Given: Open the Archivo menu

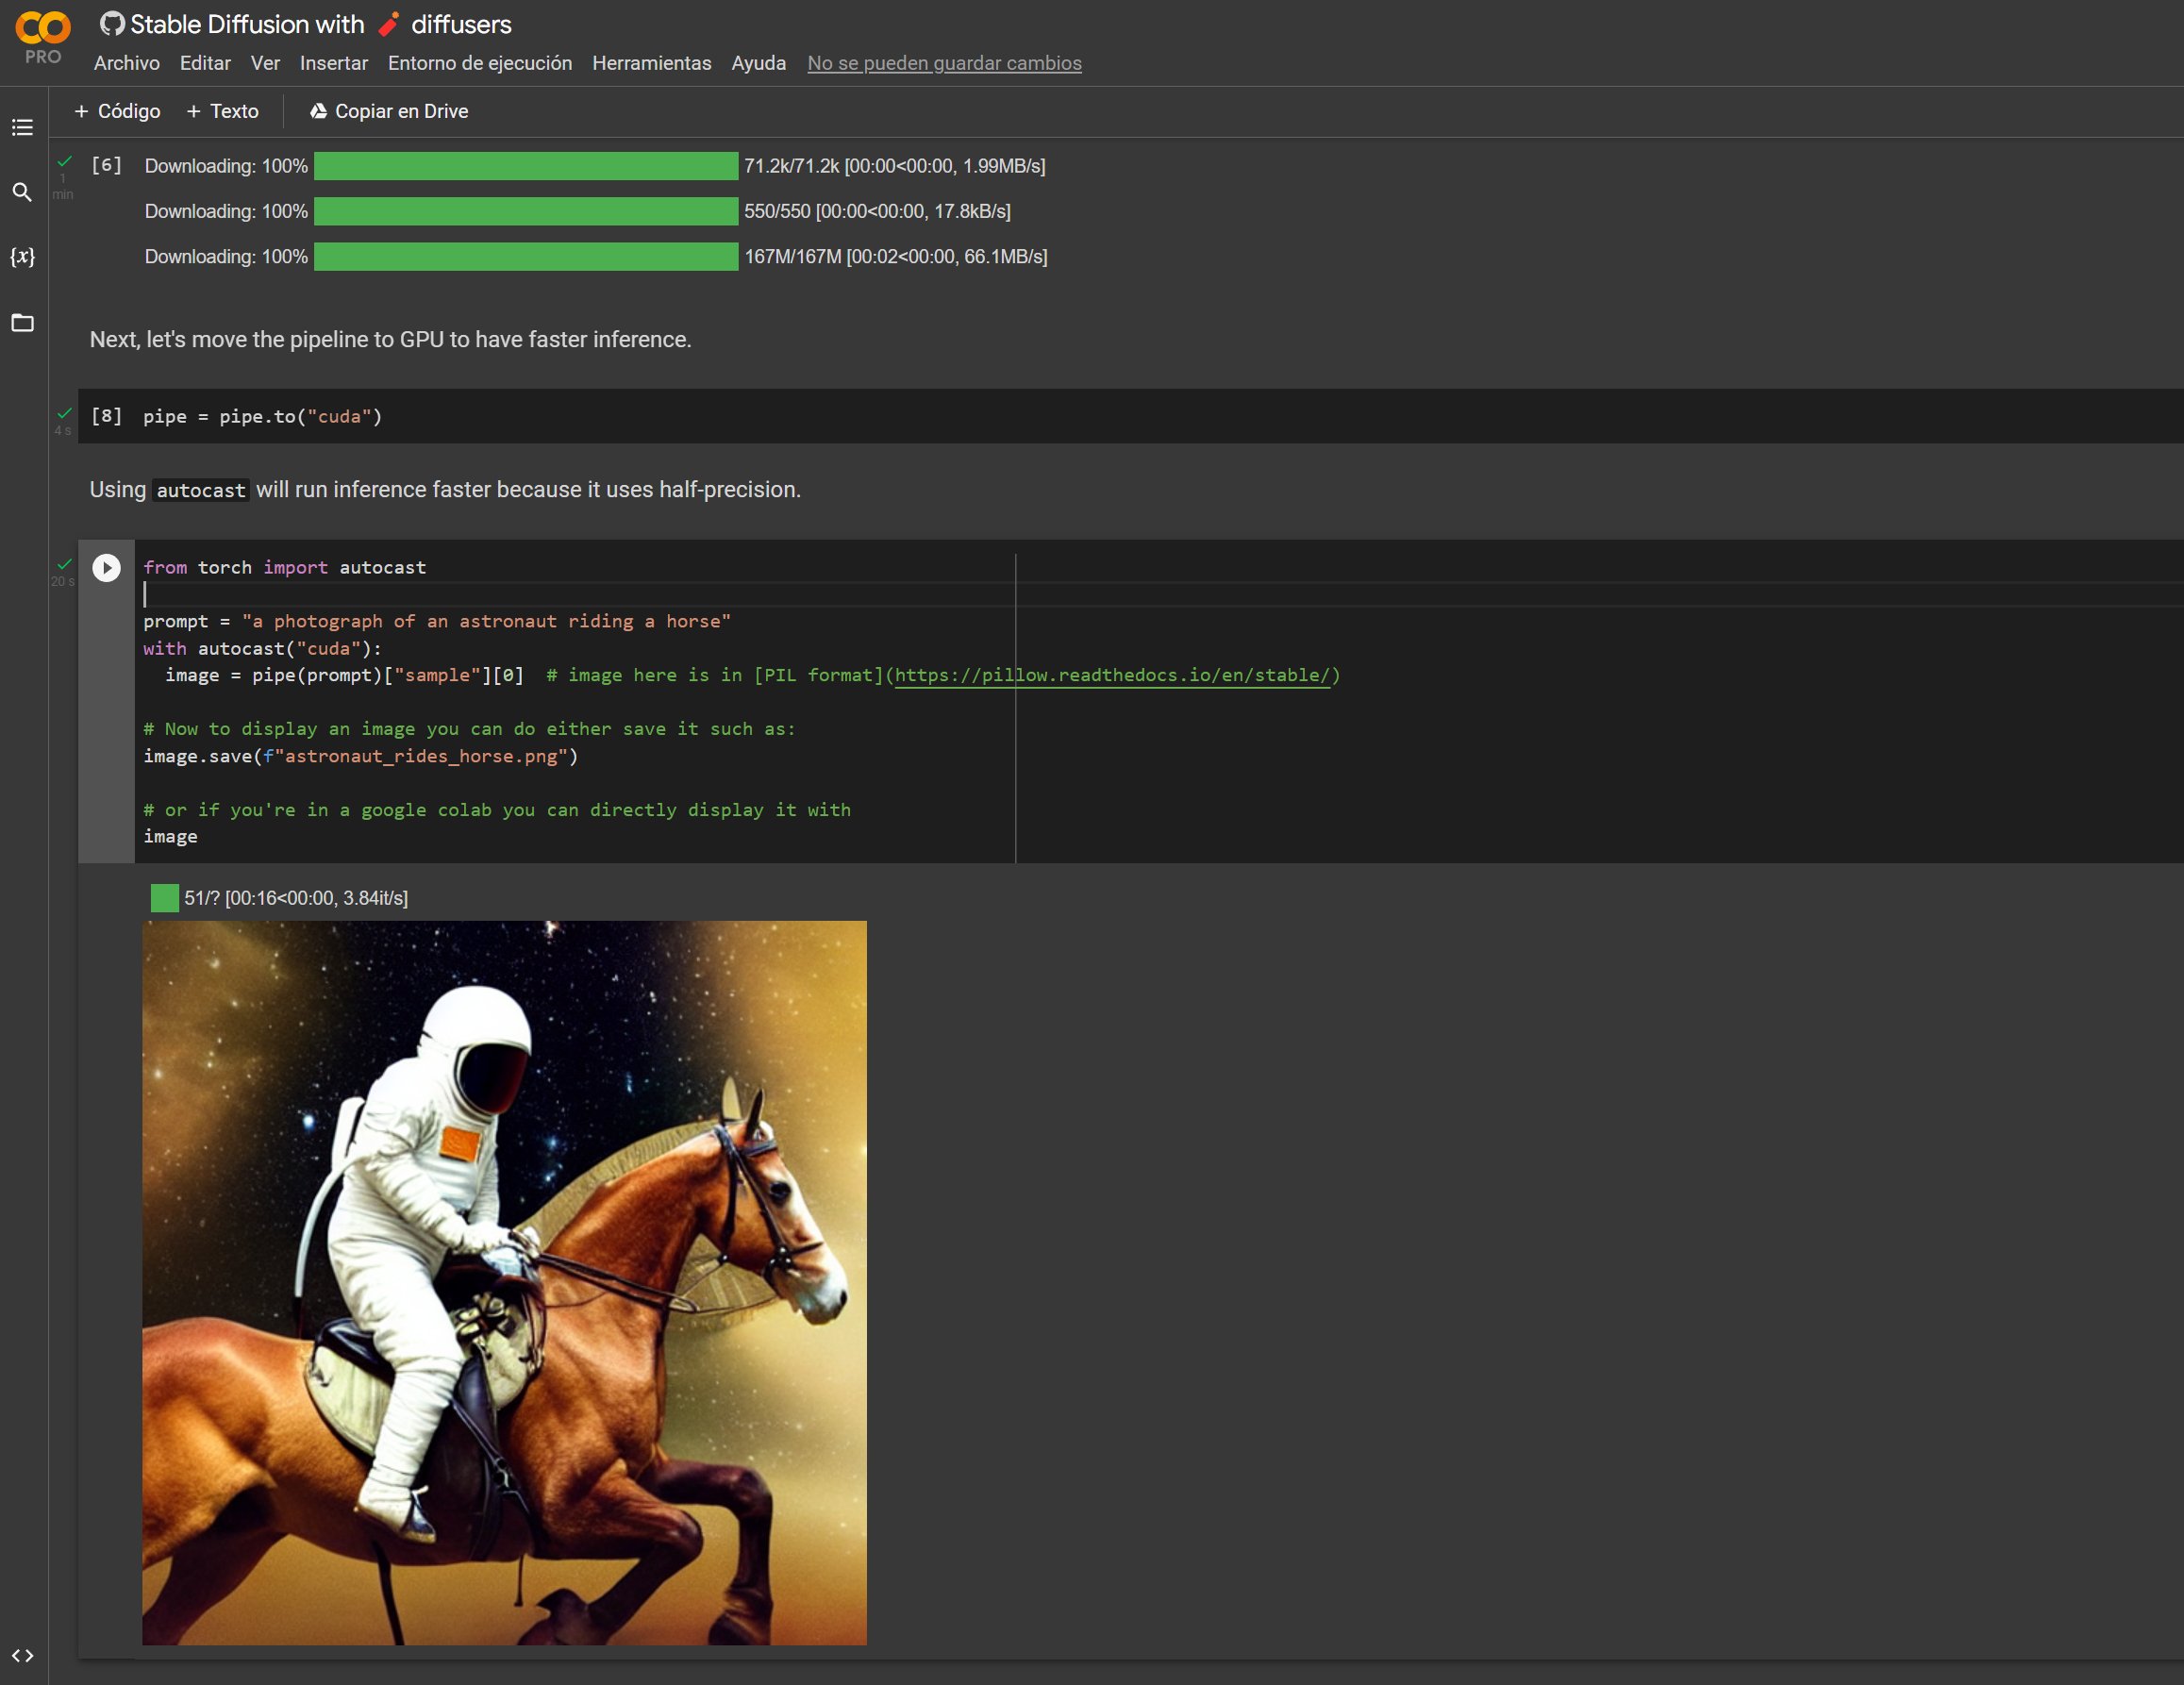Looking at the screenshot, I should (126, 63).
